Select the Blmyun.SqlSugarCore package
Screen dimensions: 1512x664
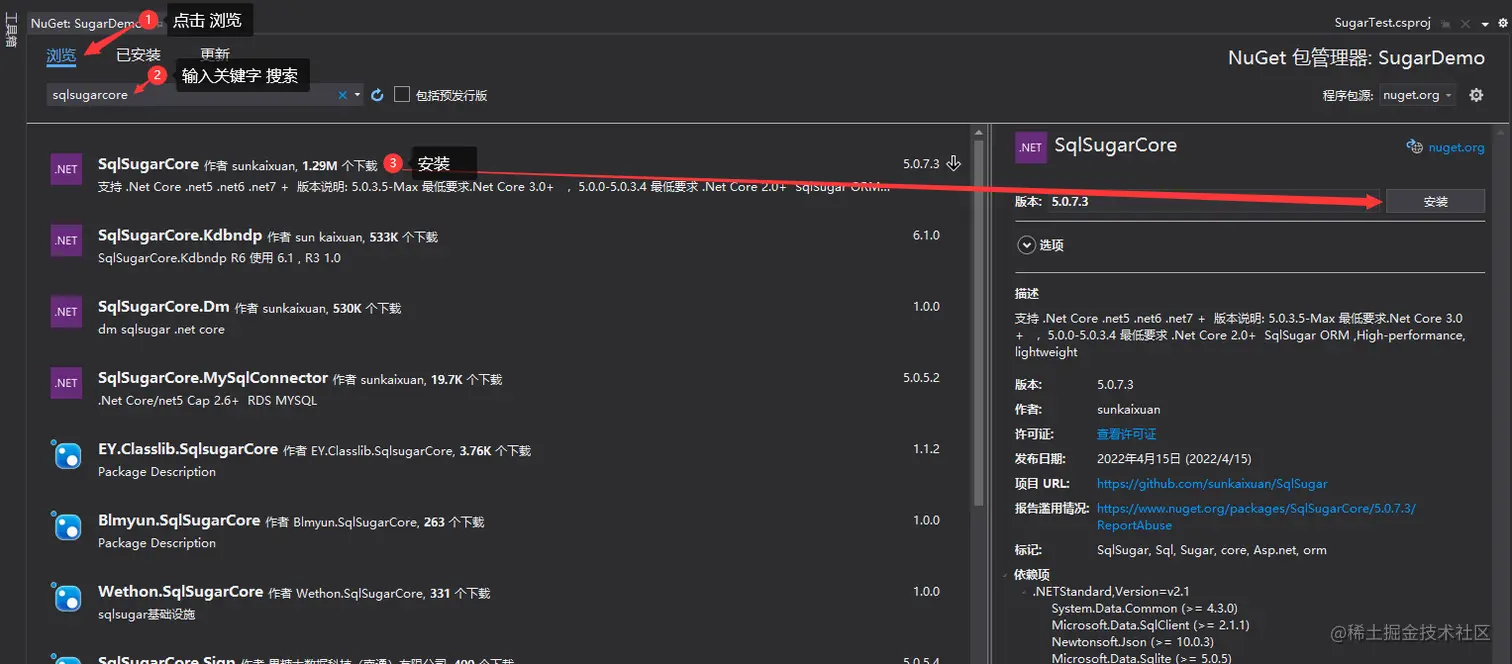tap(500, 530)
